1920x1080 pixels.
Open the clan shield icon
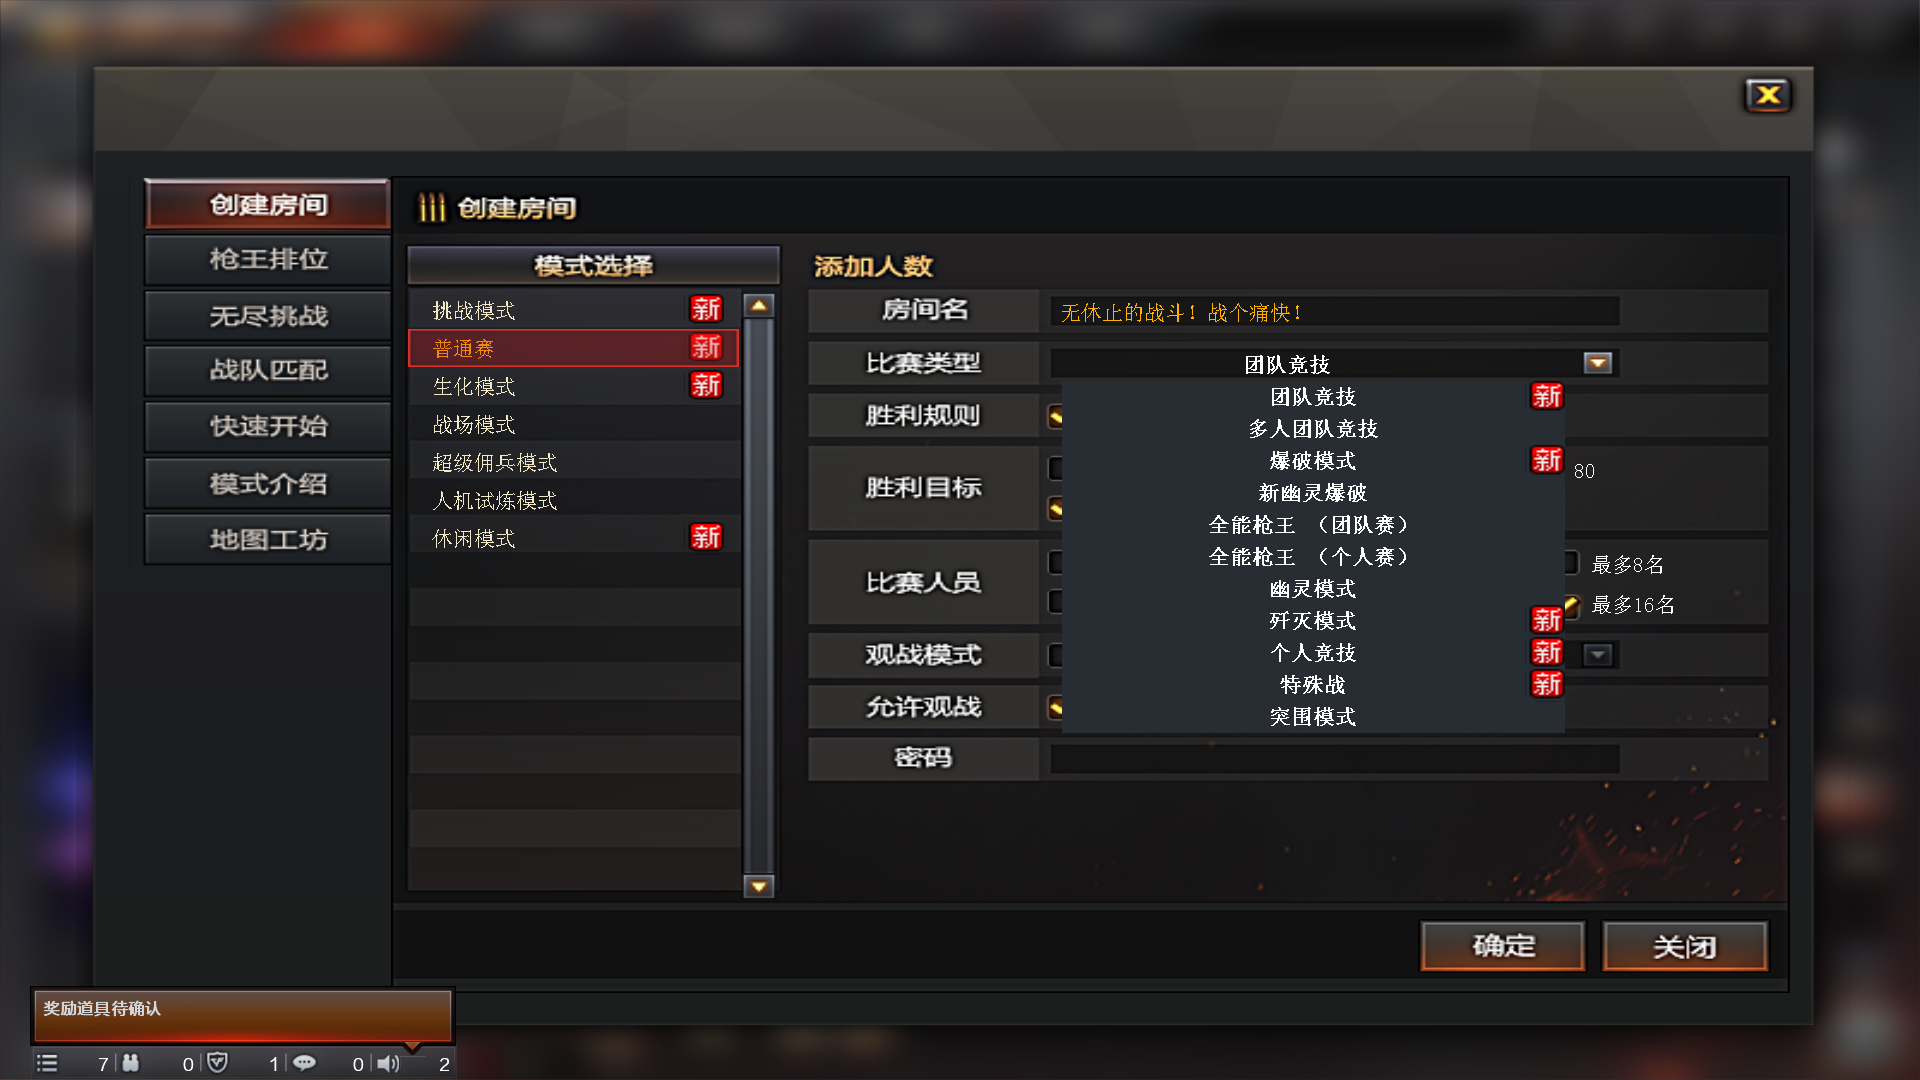217,1063
